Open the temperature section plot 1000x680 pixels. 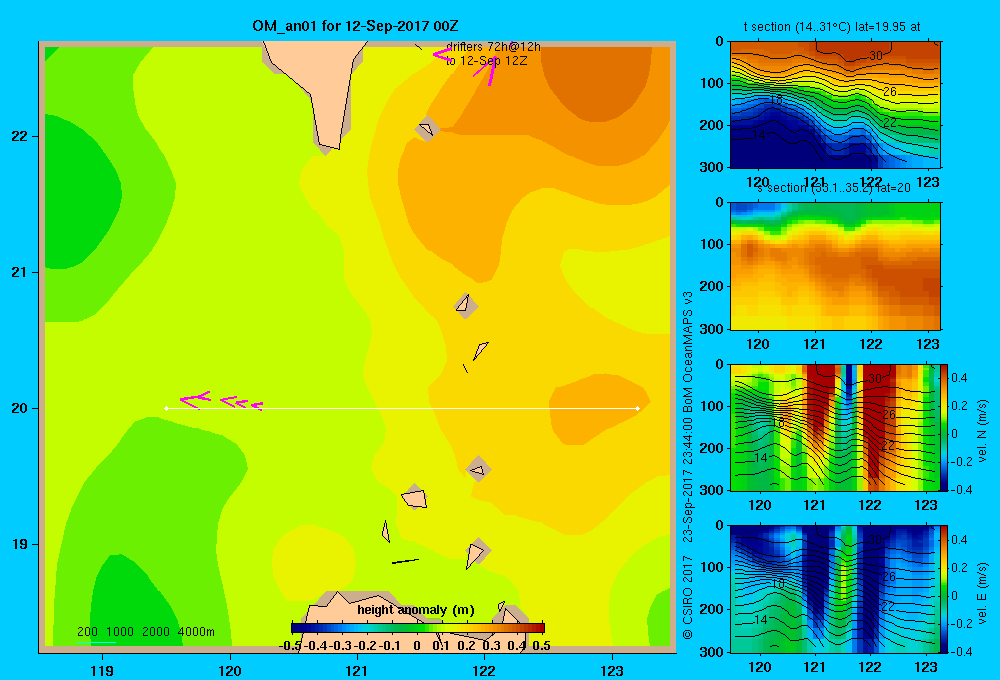pyautogui.click(x=835, y=105)
